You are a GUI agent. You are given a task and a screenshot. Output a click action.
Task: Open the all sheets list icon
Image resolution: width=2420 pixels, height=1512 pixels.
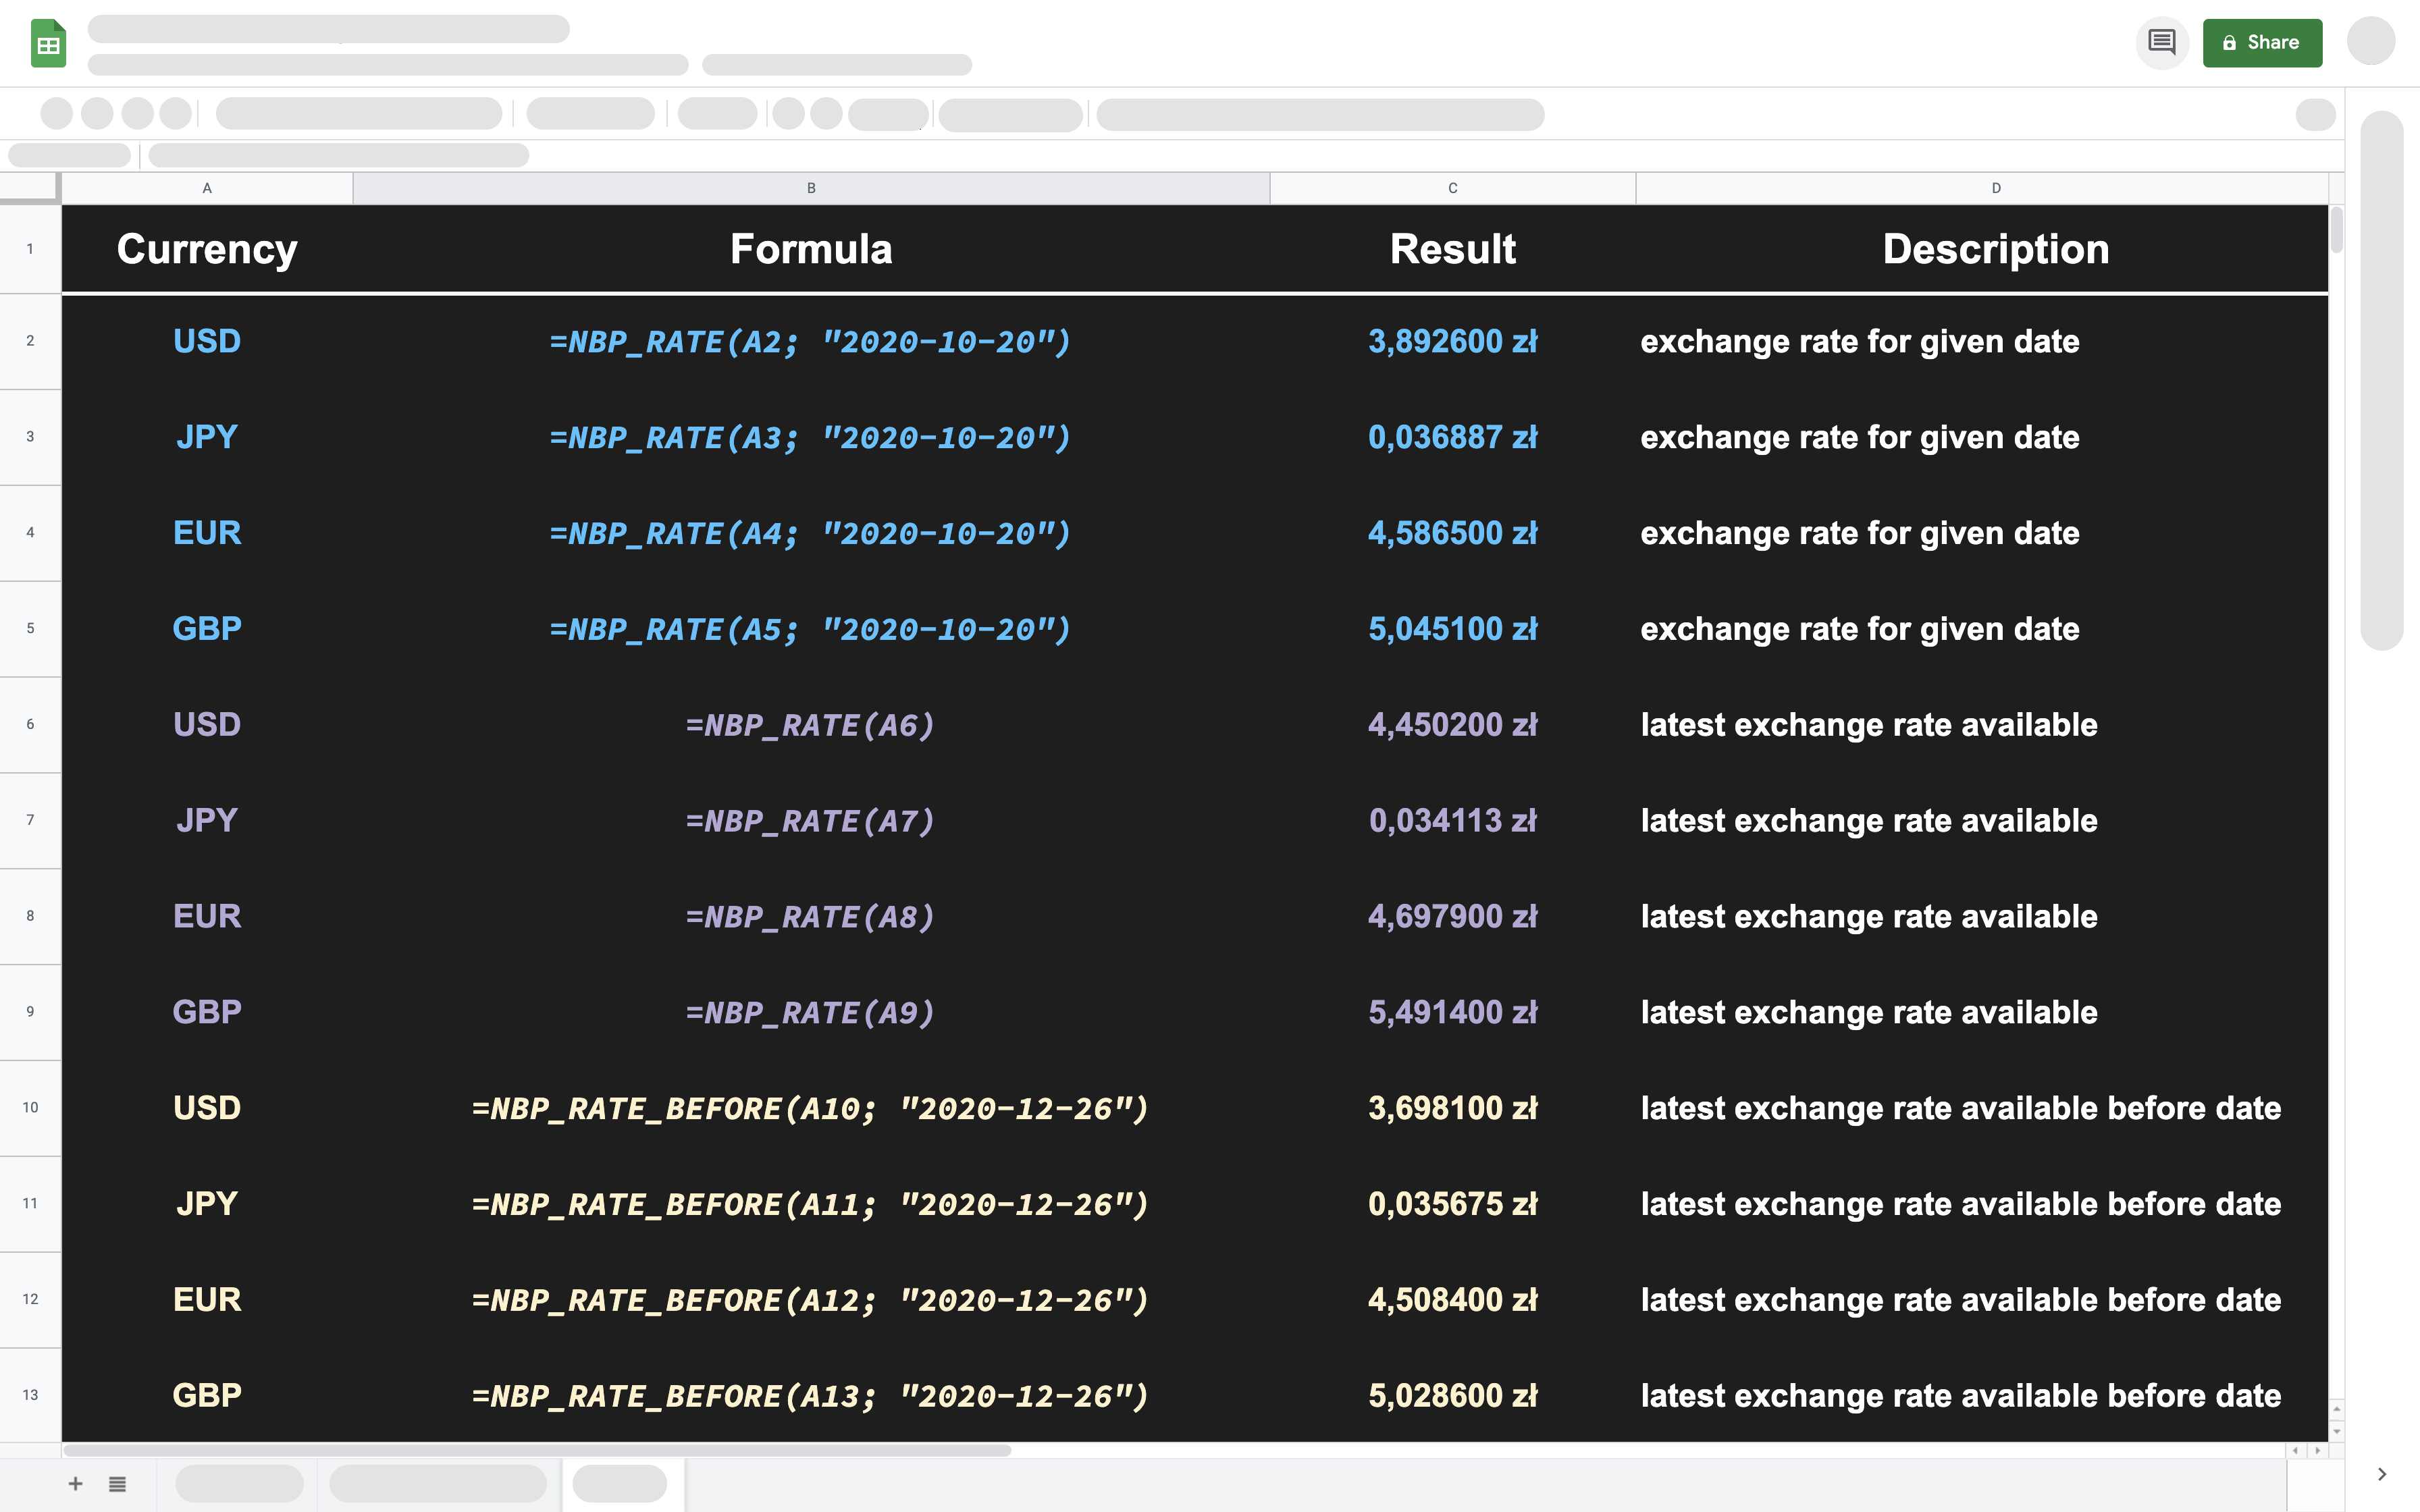[117, 1483]
